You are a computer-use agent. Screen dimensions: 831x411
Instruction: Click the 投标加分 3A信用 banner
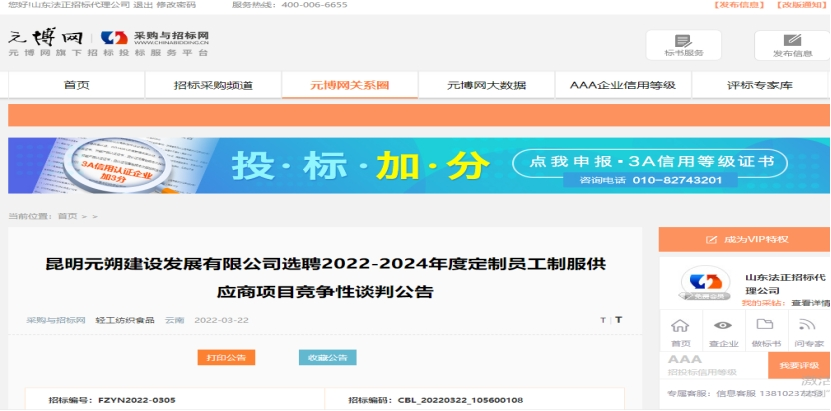click(416, 166)
